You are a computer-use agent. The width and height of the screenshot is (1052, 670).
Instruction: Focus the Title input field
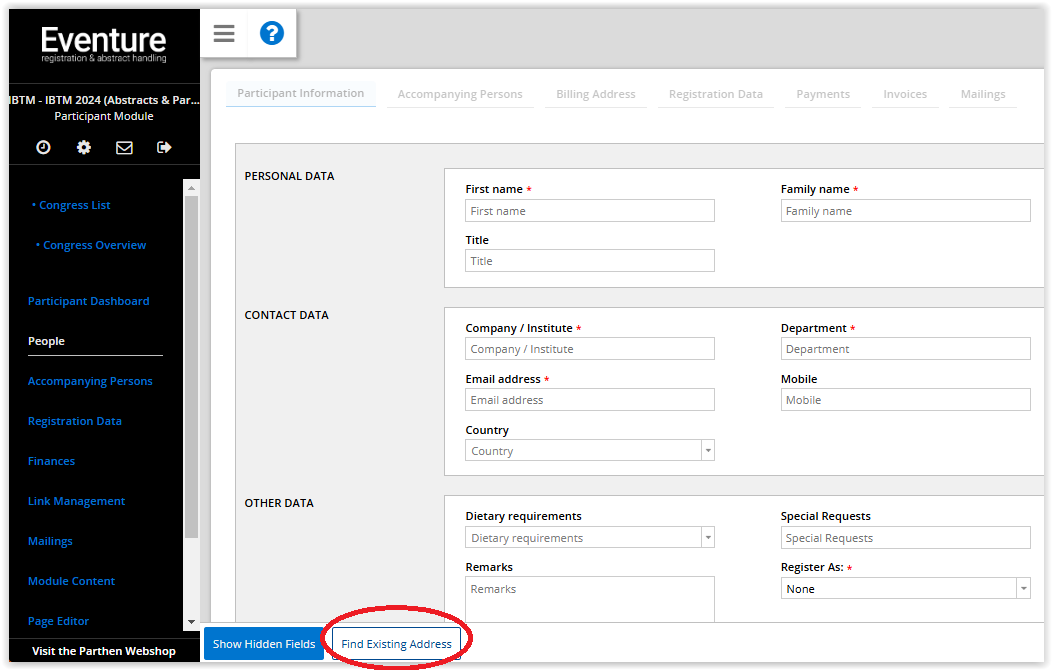590,261
